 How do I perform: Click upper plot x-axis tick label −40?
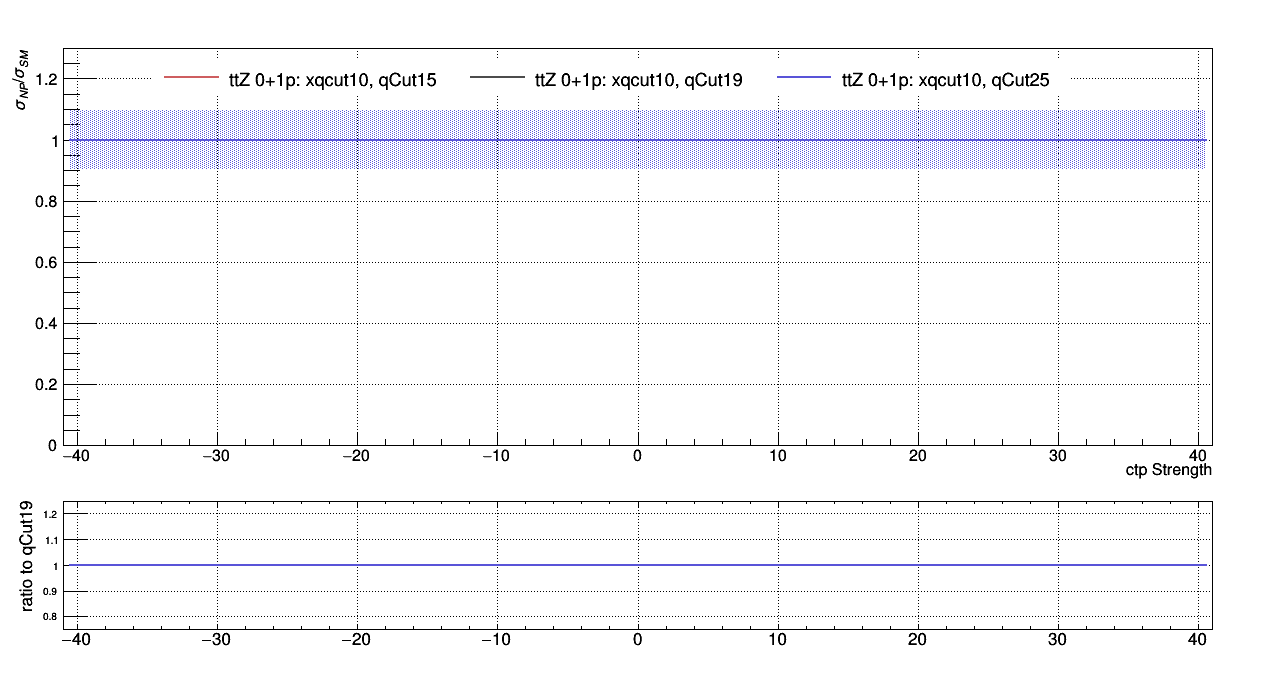[77, 456]
